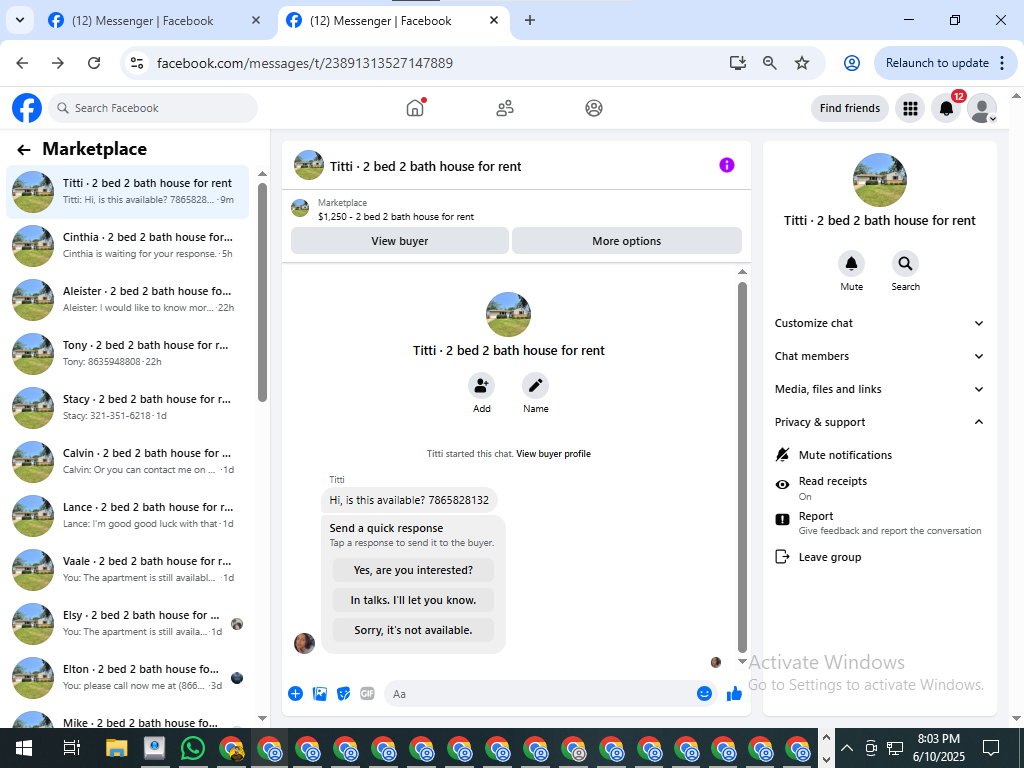Click the back arrow next to Marketplace
The image size is (1024, 768).
[24, 150]
